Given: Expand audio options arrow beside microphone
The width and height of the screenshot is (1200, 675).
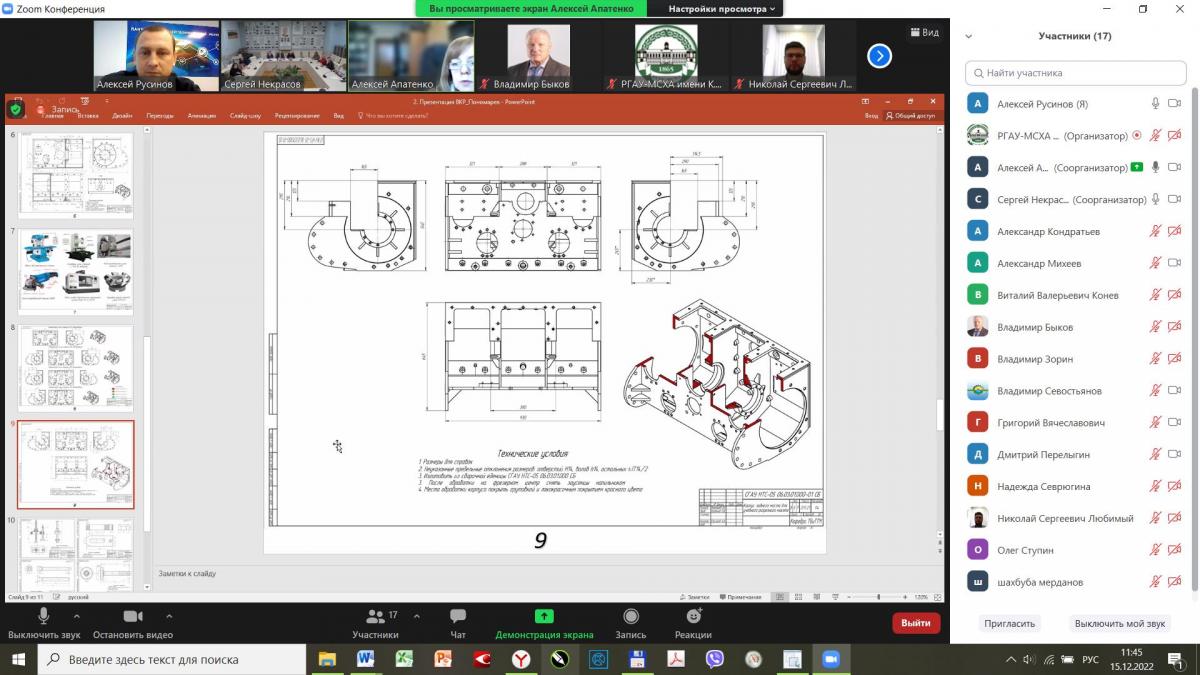Looking at the screenshot, I should click(77, 616).
